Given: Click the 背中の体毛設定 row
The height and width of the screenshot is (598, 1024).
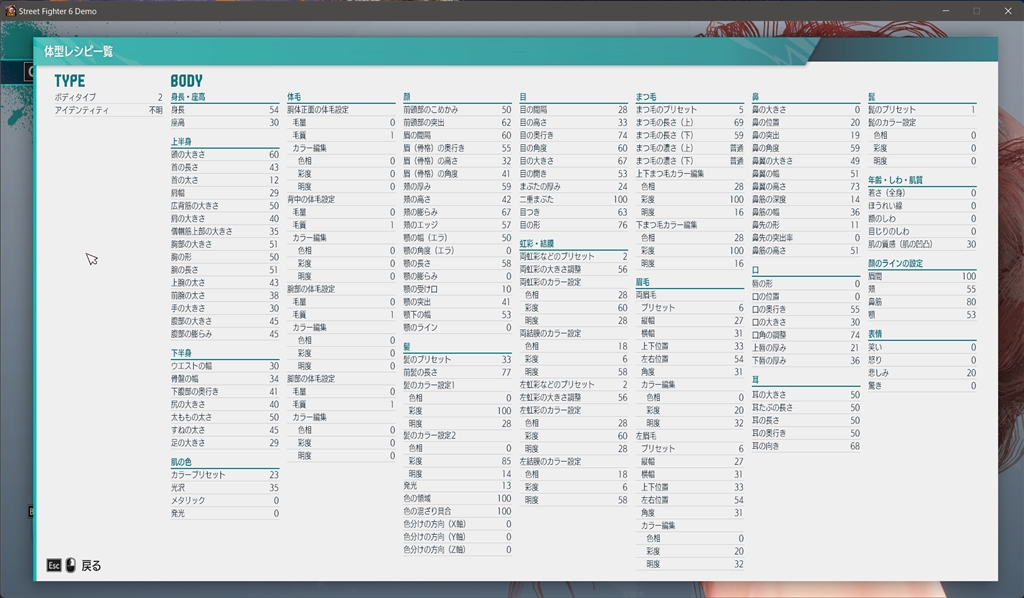Looking at the screenshot, I should [x=341, y=199].
